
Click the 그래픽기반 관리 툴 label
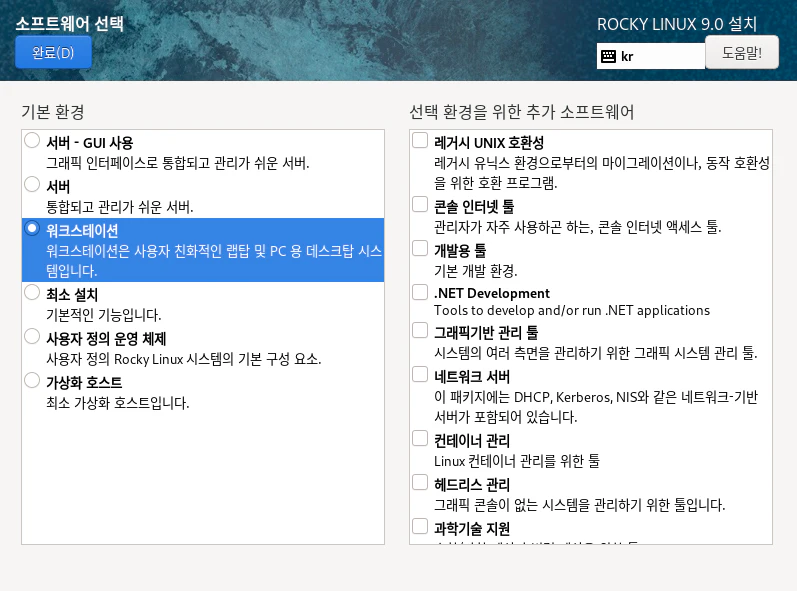(486, 333)
